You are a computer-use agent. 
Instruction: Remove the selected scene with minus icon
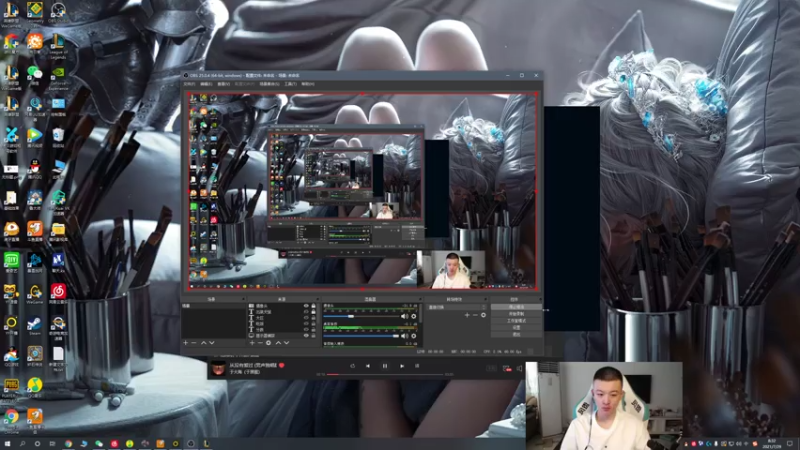194,343
